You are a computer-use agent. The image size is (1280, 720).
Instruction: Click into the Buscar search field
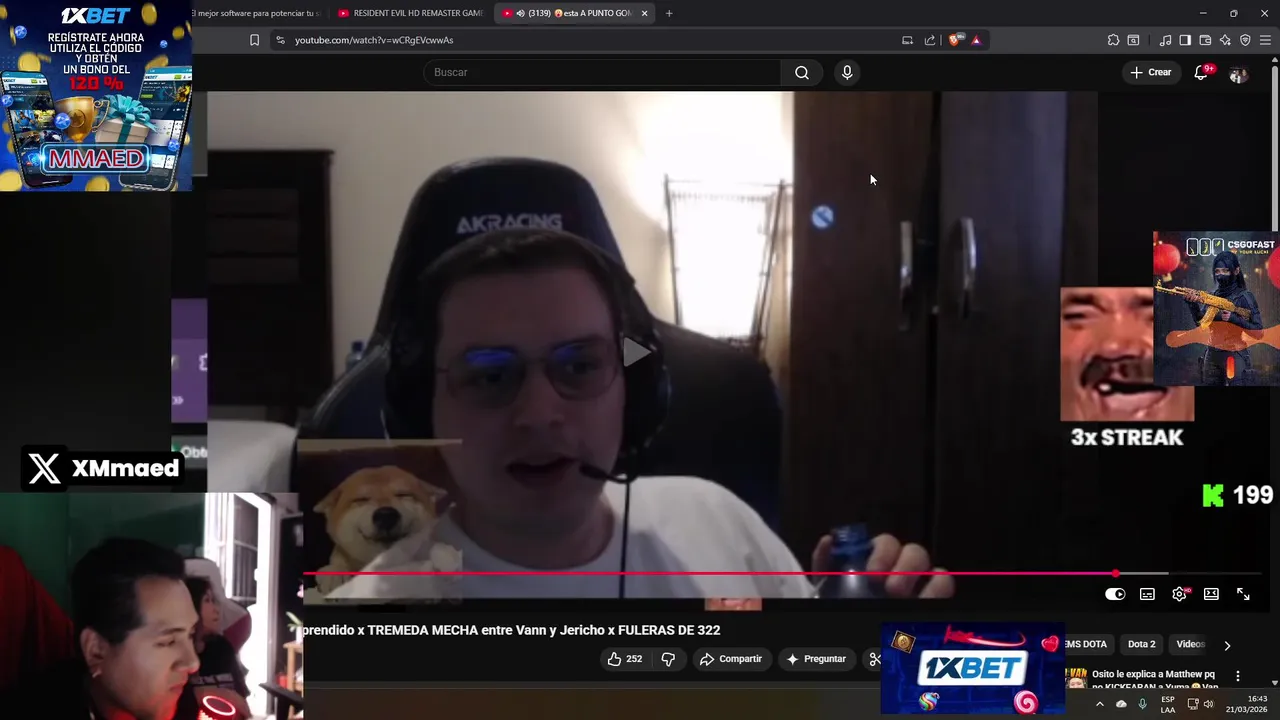pyautogui.click(x=602, y=72)
